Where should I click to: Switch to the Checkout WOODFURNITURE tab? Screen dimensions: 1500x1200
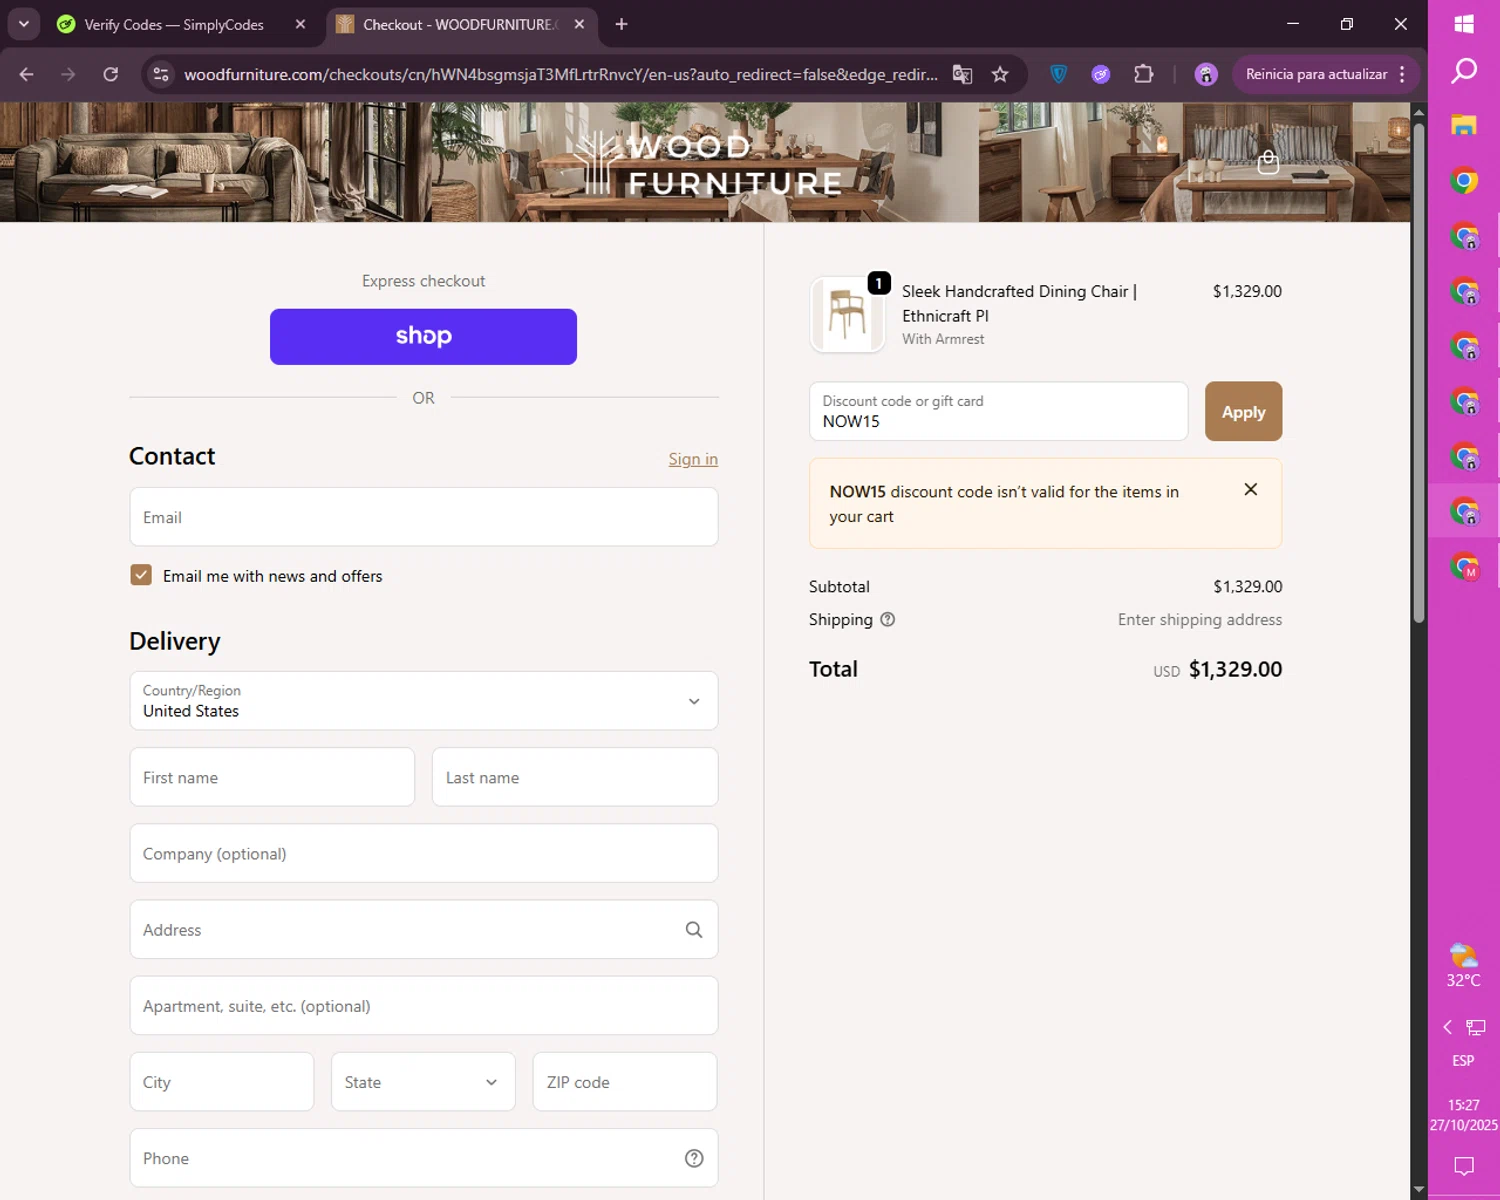(460, 24)
